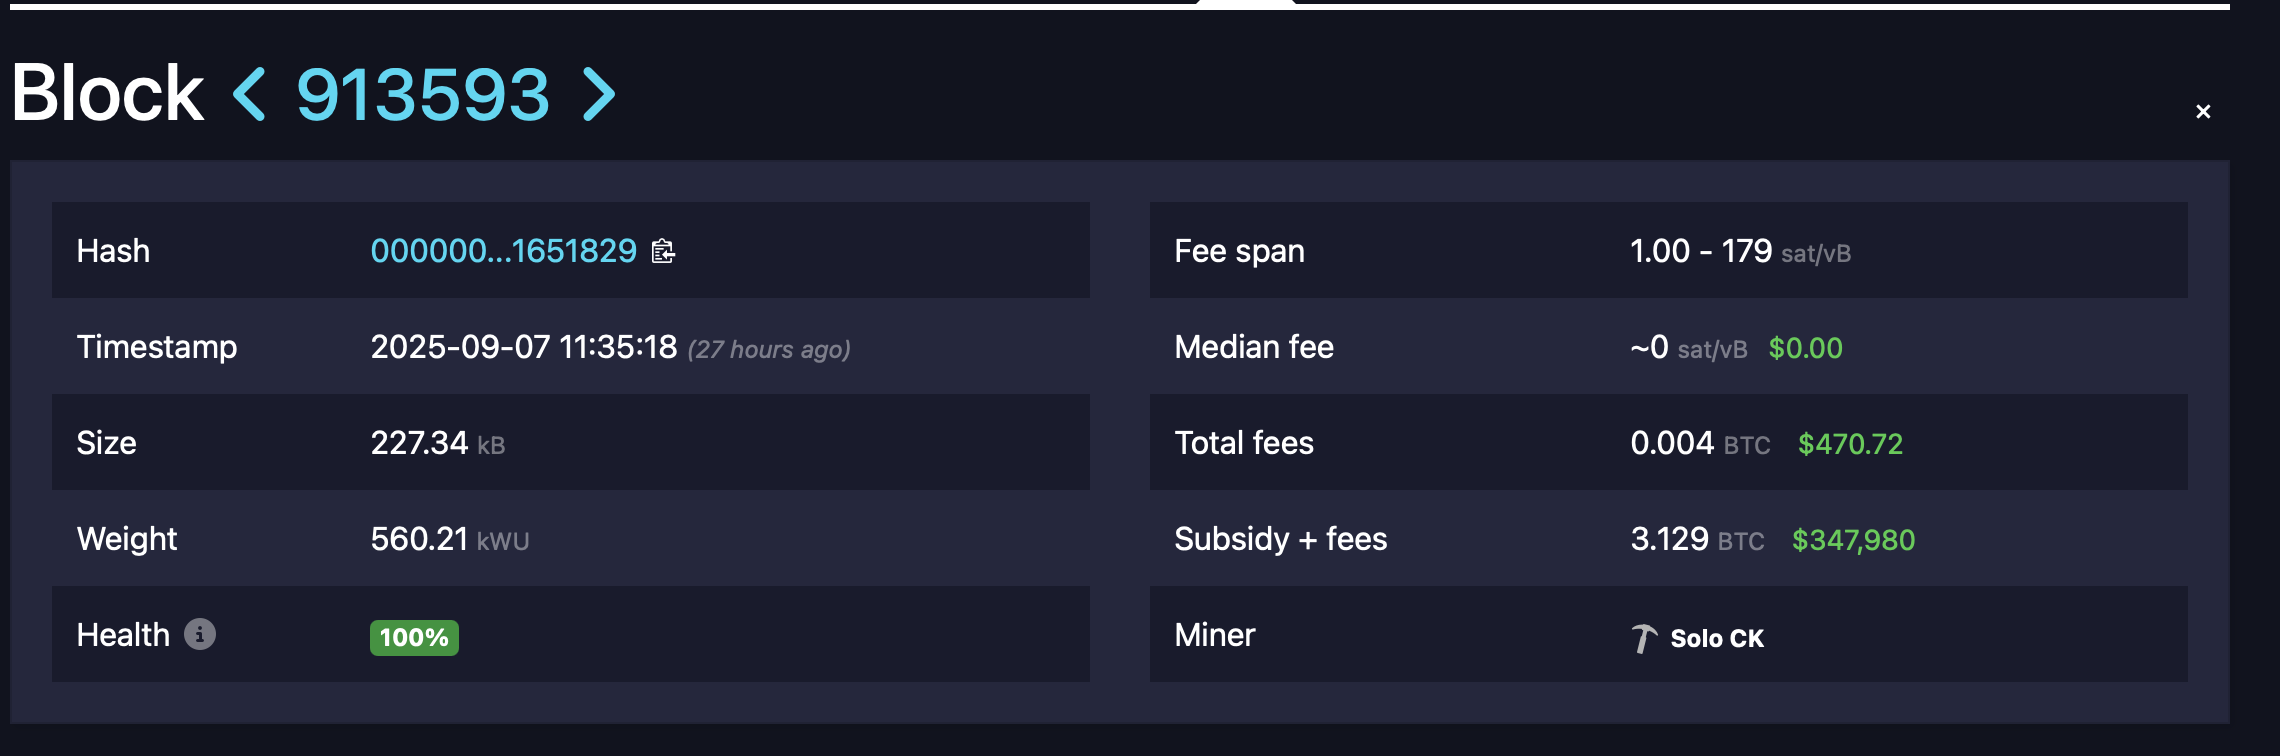
Task: Click the $470.72 total fees amount
Action: pos(1850,444)
